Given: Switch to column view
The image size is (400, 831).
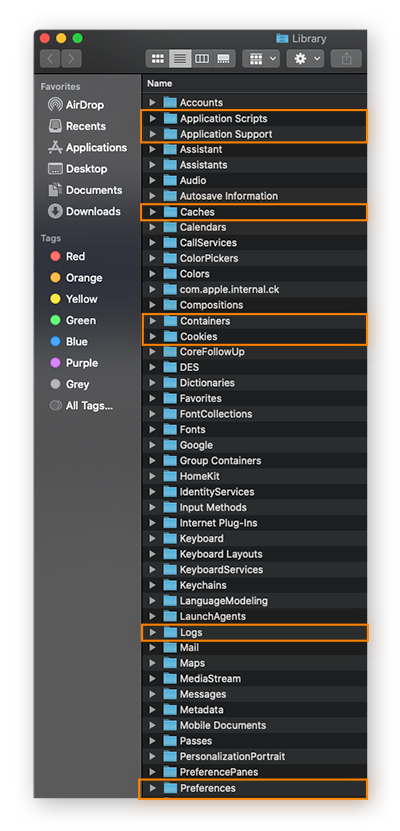Looking at the screenshot, I should [202, 58].
